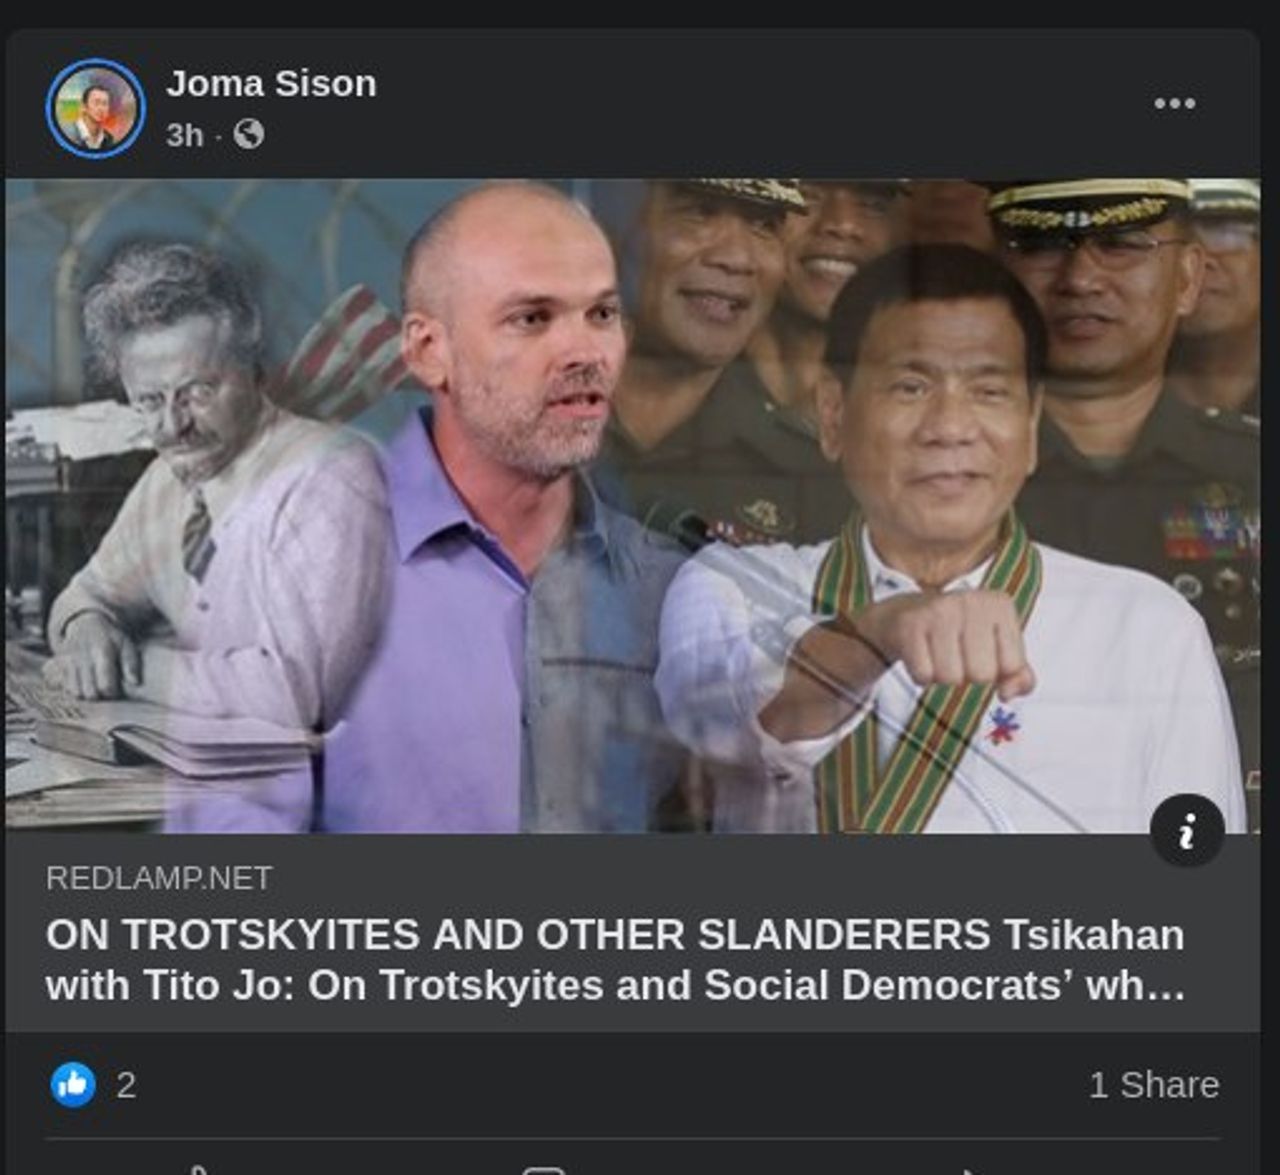Click the partially visible Share arrow icon
This screenshot has width=1280, height=1175.
968,1171
